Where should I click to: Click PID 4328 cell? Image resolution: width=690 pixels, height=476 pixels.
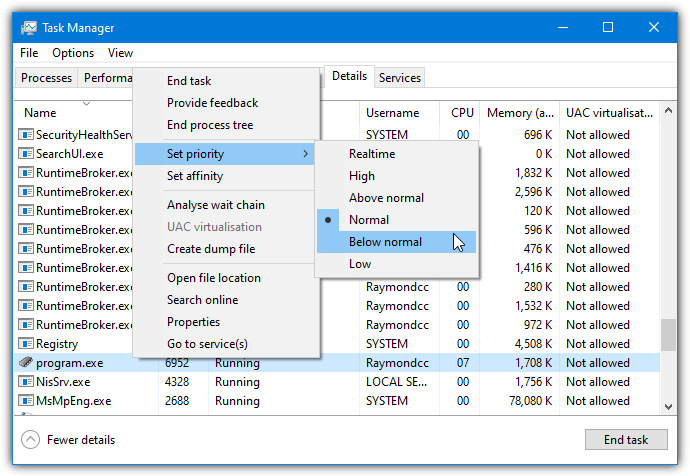(x=176, y=382)
